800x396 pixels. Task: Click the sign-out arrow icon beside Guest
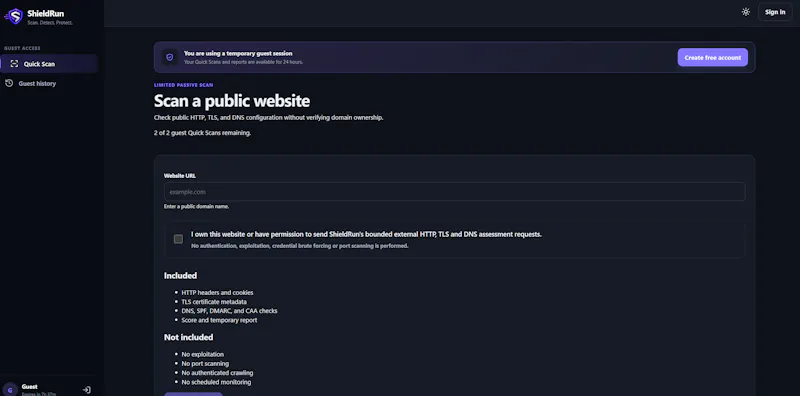(x=87, y=390)
